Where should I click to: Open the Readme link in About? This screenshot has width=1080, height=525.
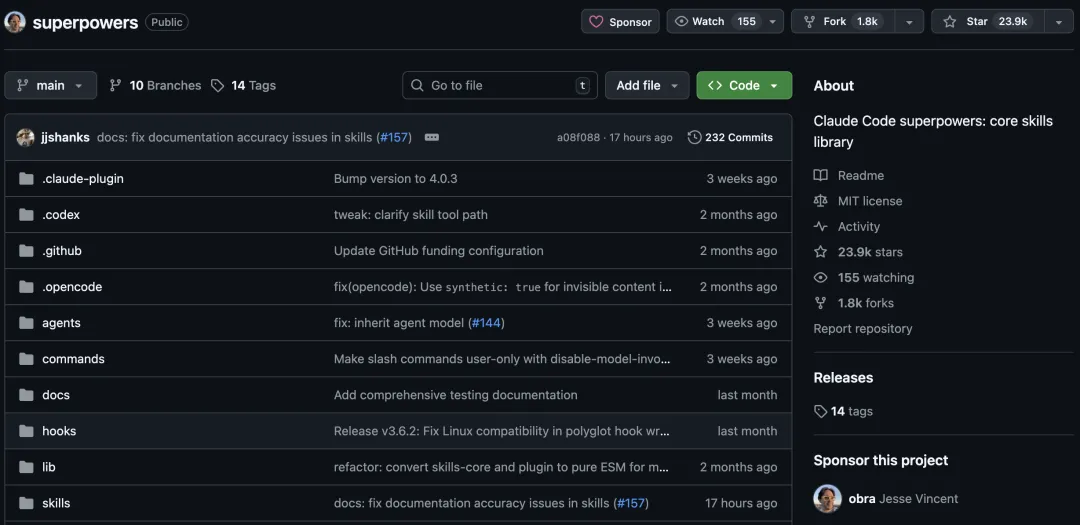(860, 176)
